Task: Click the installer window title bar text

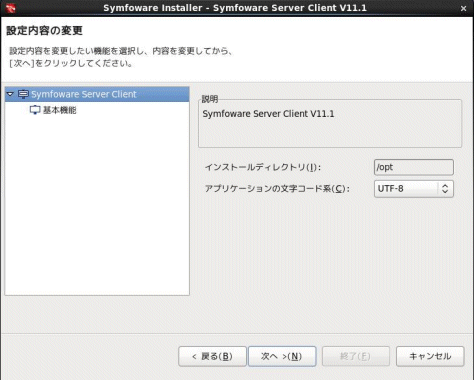Action: click(x=235, y=8)
